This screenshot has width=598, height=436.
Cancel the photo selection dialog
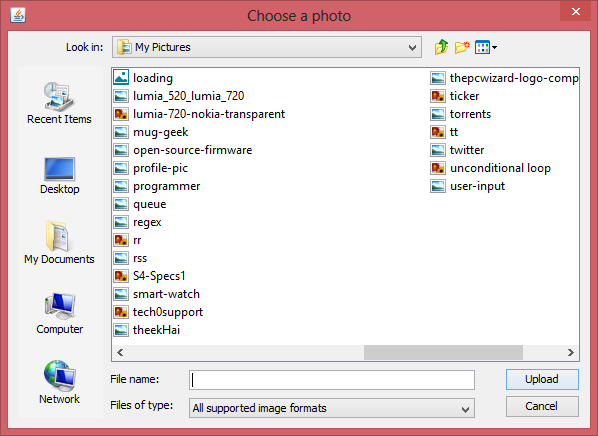(x=542, y=406)
